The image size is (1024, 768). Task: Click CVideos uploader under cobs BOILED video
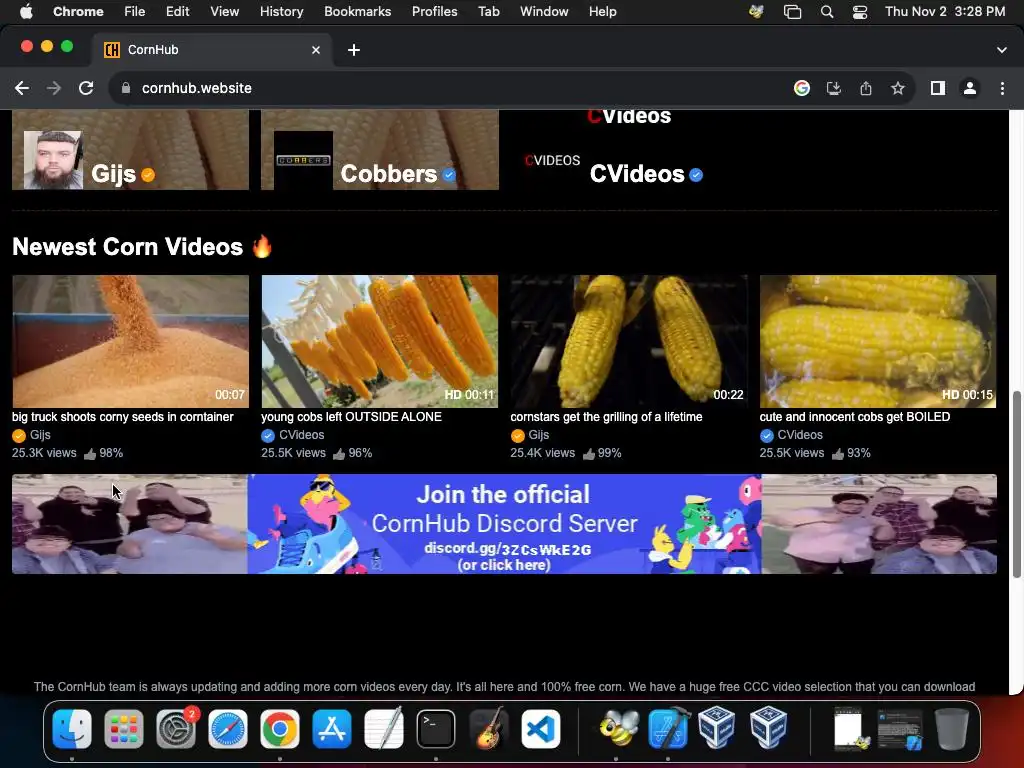(x=800, y=435)
